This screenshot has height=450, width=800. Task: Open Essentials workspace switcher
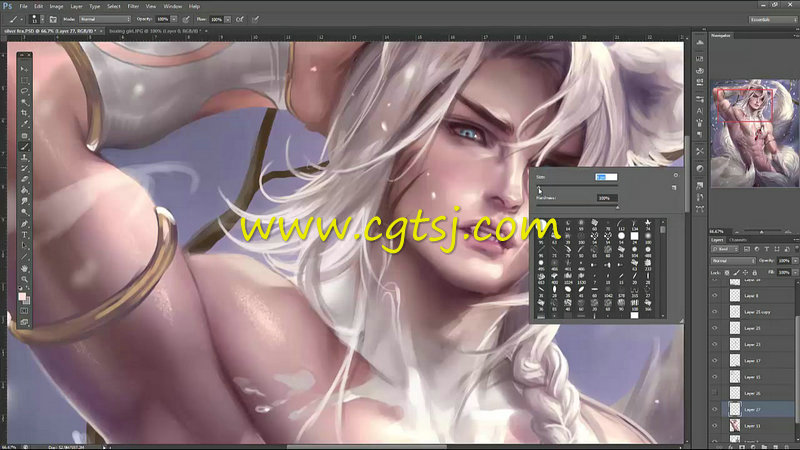(x=772, y=19)
